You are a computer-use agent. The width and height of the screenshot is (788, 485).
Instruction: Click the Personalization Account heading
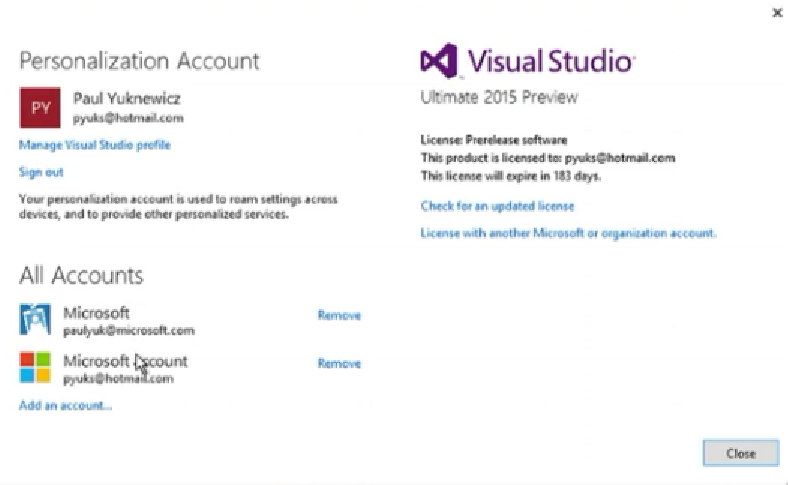pos(139,61)
